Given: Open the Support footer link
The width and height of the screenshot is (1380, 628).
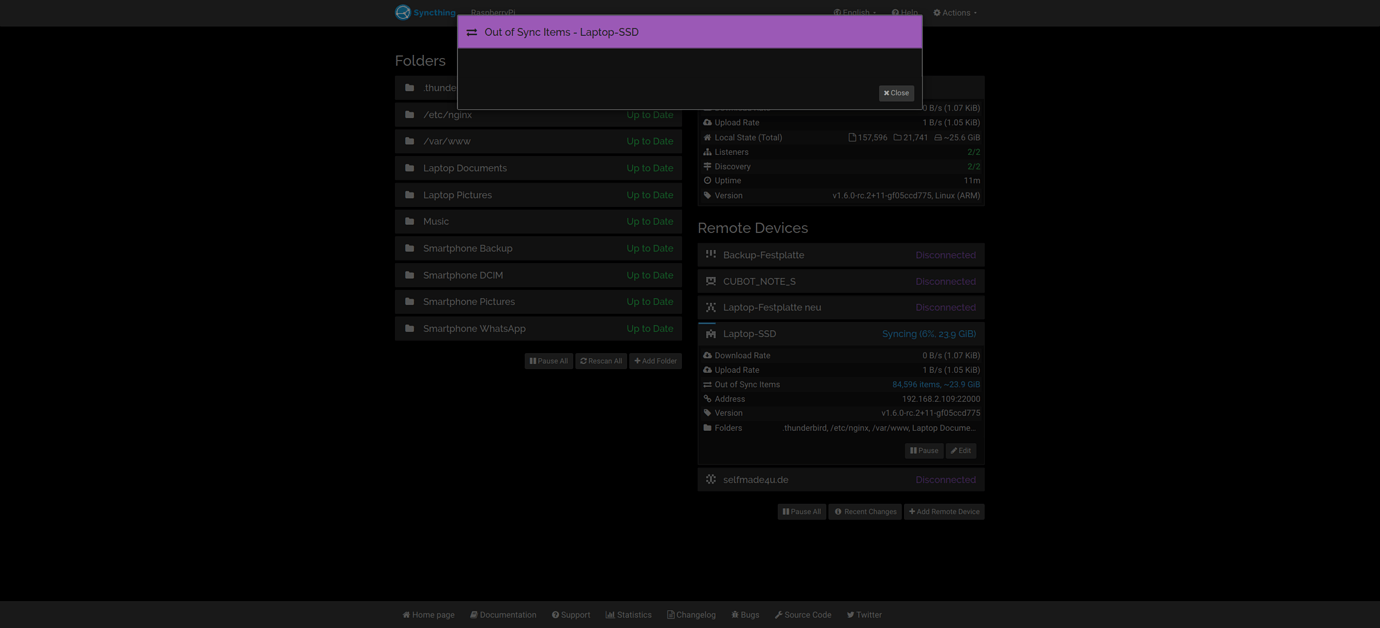Looking at the screenshot, I should coord(571,615).
